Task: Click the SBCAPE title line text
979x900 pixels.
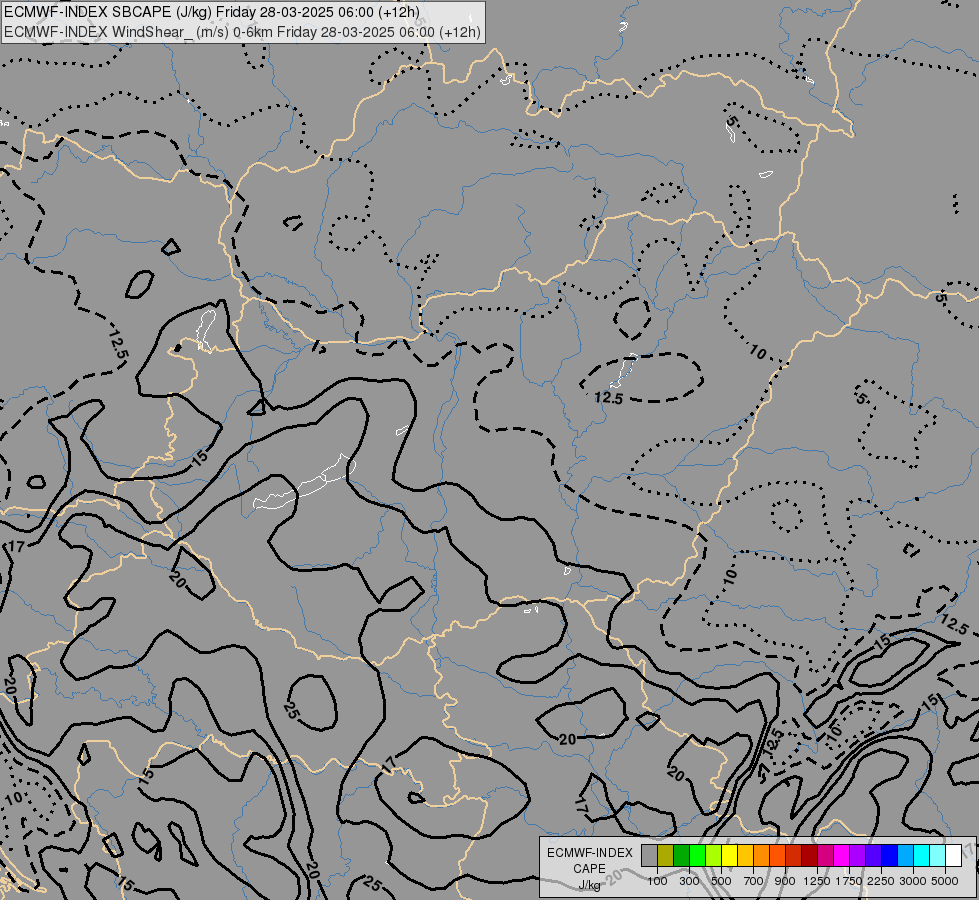Action: coord(212,12)
